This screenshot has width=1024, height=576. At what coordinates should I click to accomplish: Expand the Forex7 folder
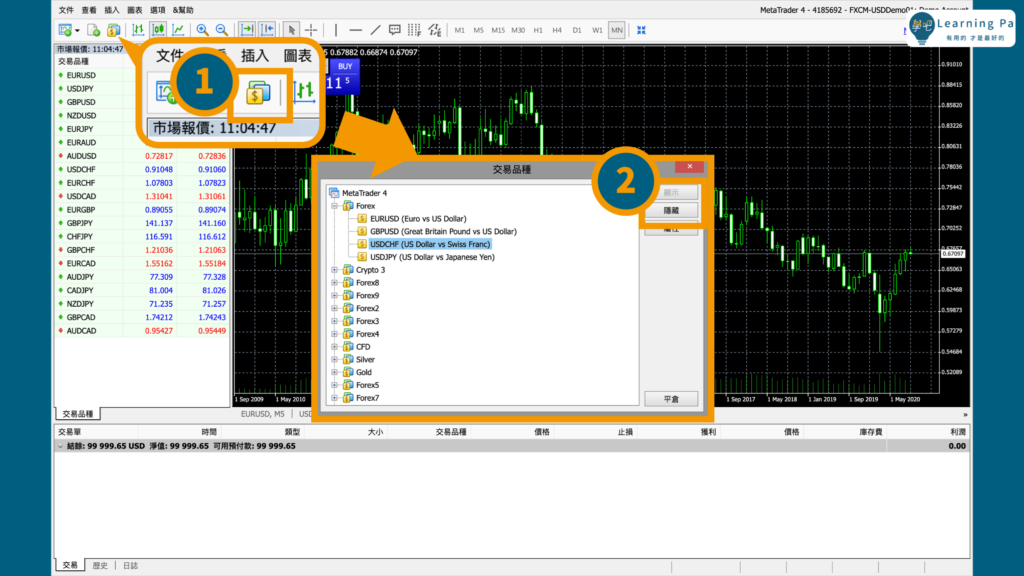click(334, 398)
